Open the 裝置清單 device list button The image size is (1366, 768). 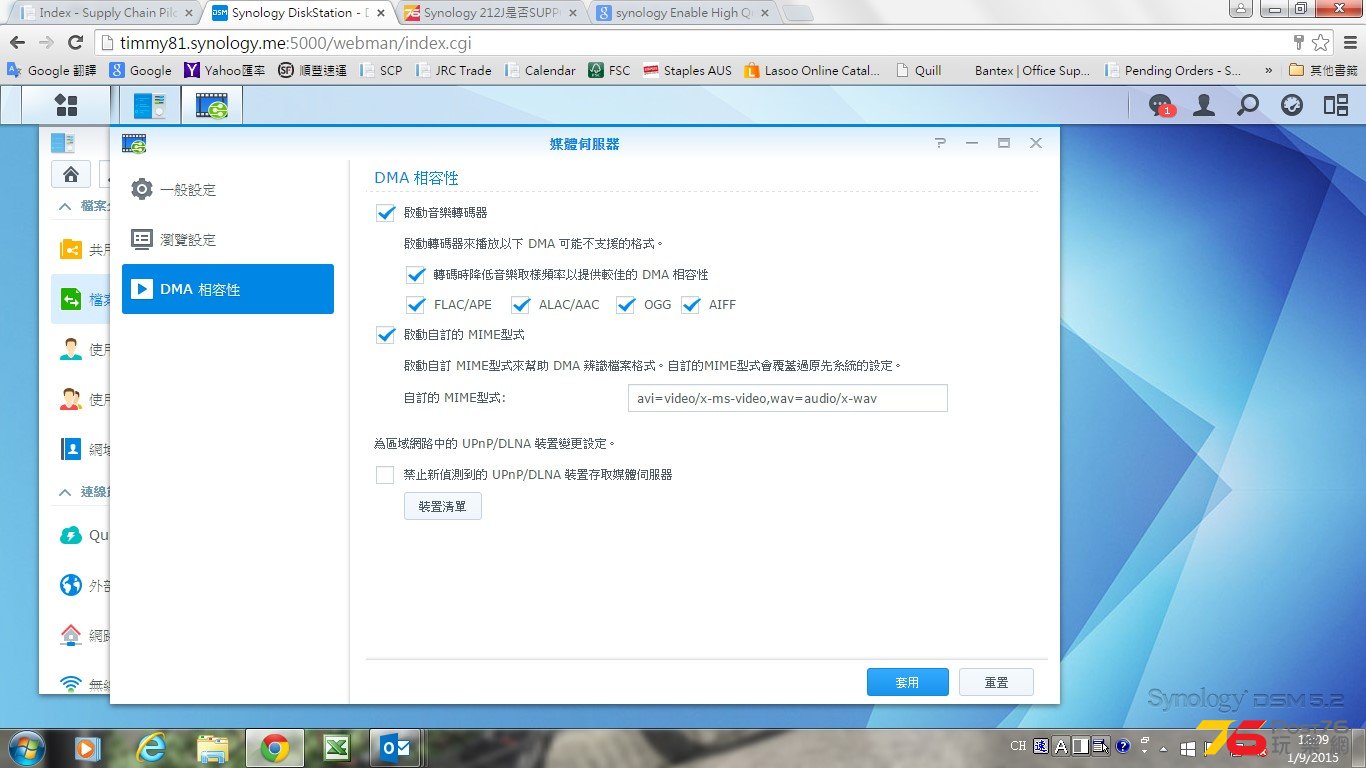coord(443,506)
